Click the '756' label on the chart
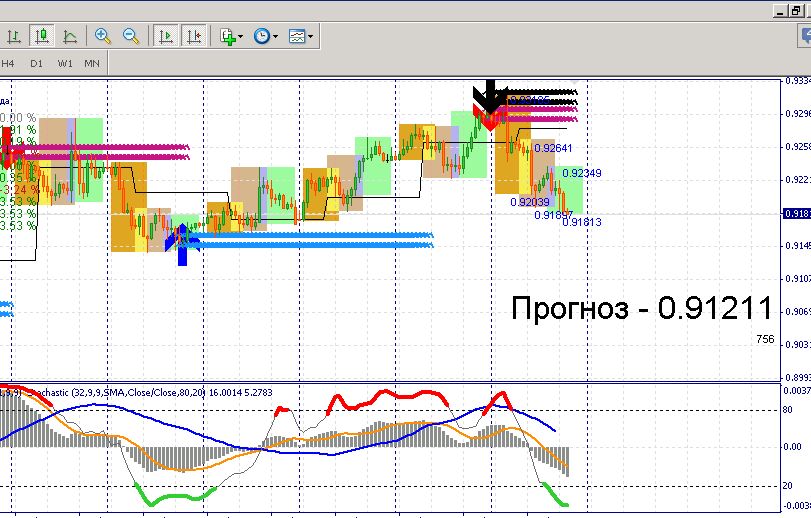Image resolution: width=811 pixels, height=518 pixels. (765, 339)
